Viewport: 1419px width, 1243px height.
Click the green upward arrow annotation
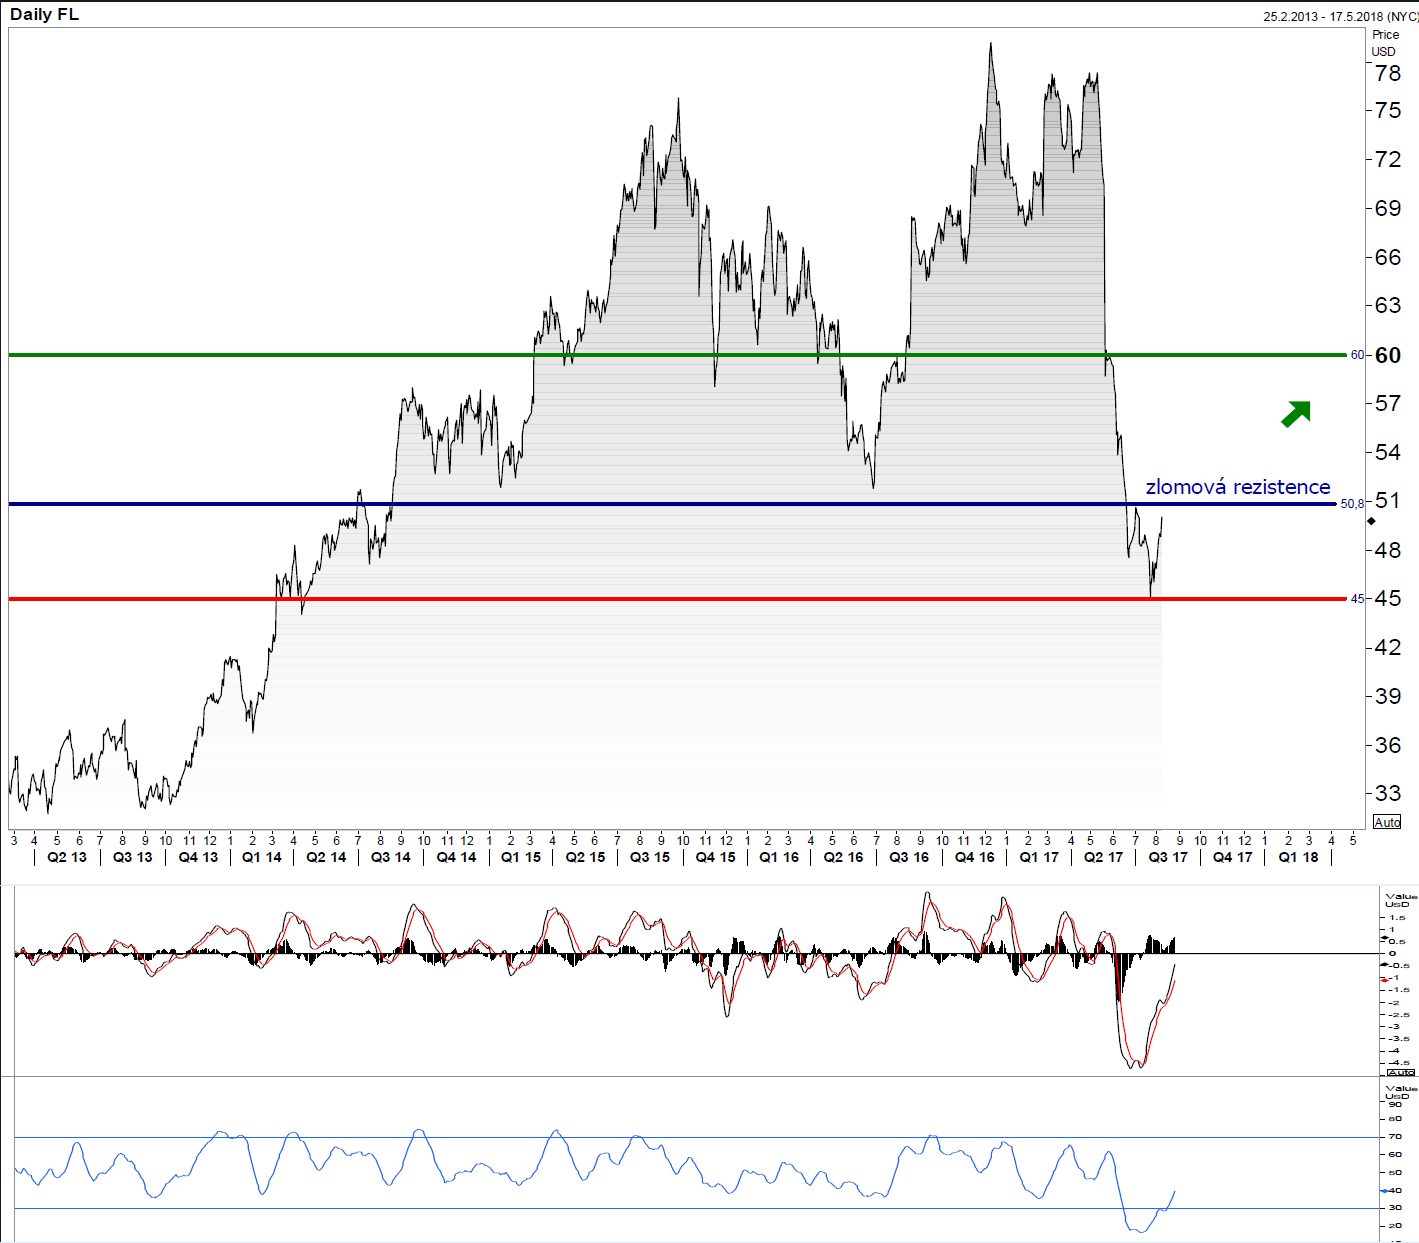pos(1296,414)
